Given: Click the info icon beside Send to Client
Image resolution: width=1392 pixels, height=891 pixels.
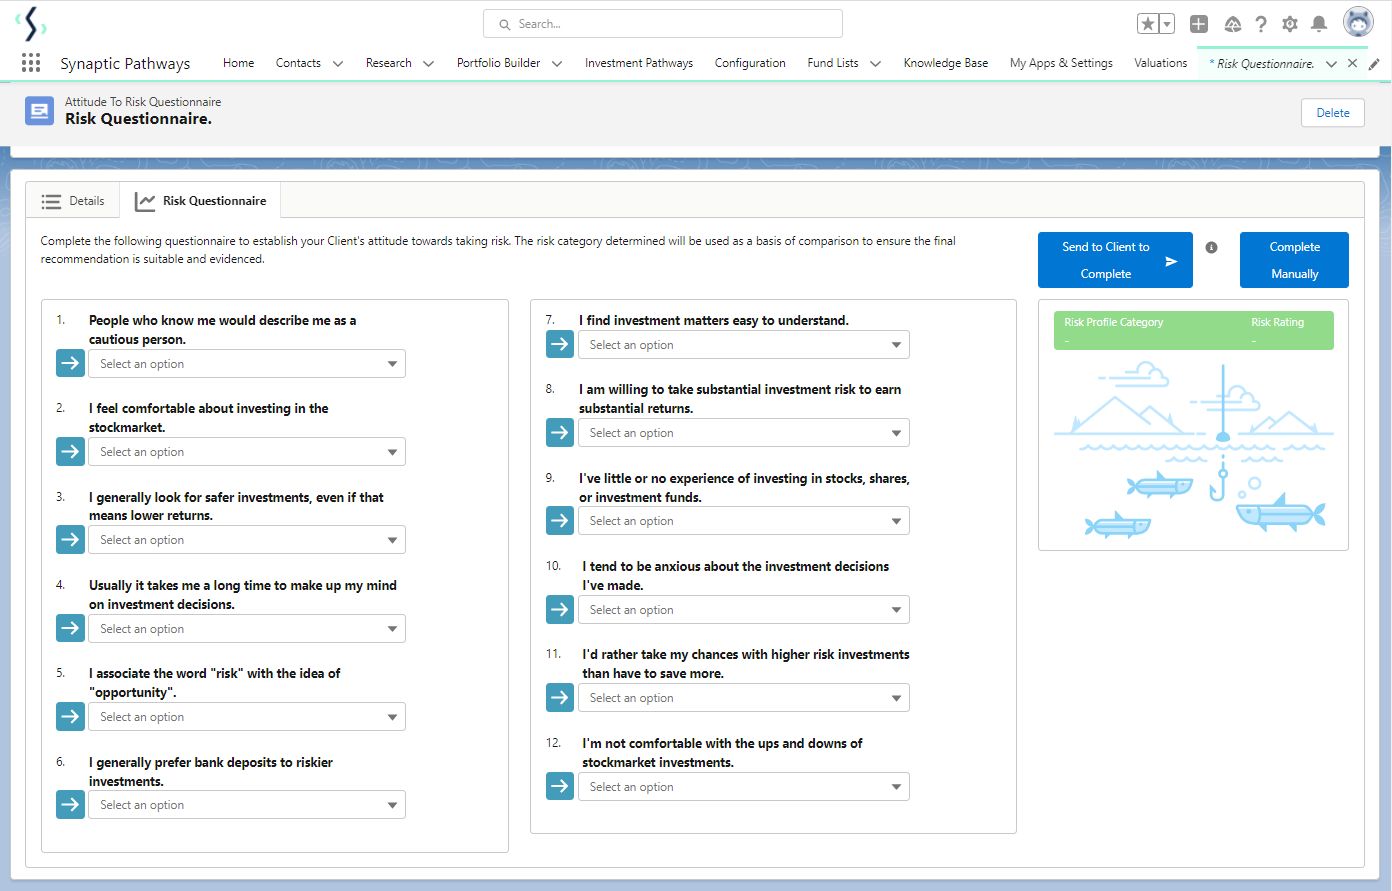Looking at the screenshot, I should pyautogui.click(x=1211, y=247).
